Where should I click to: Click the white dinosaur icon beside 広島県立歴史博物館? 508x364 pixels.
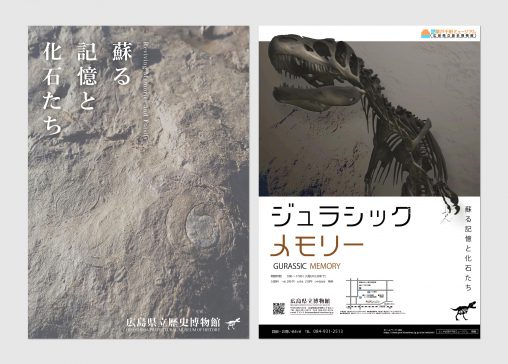[x=233, y=323]
